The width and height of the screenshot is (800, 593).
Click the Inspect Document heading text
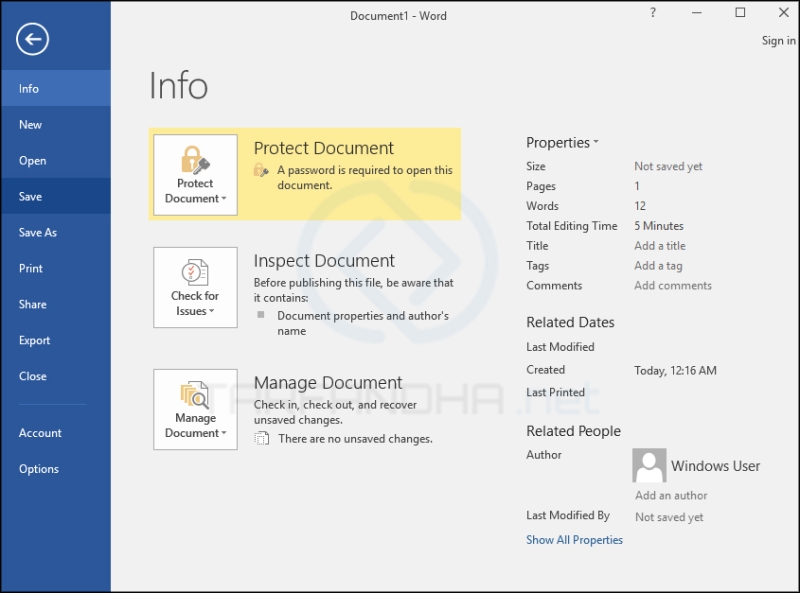pos(324,261)
